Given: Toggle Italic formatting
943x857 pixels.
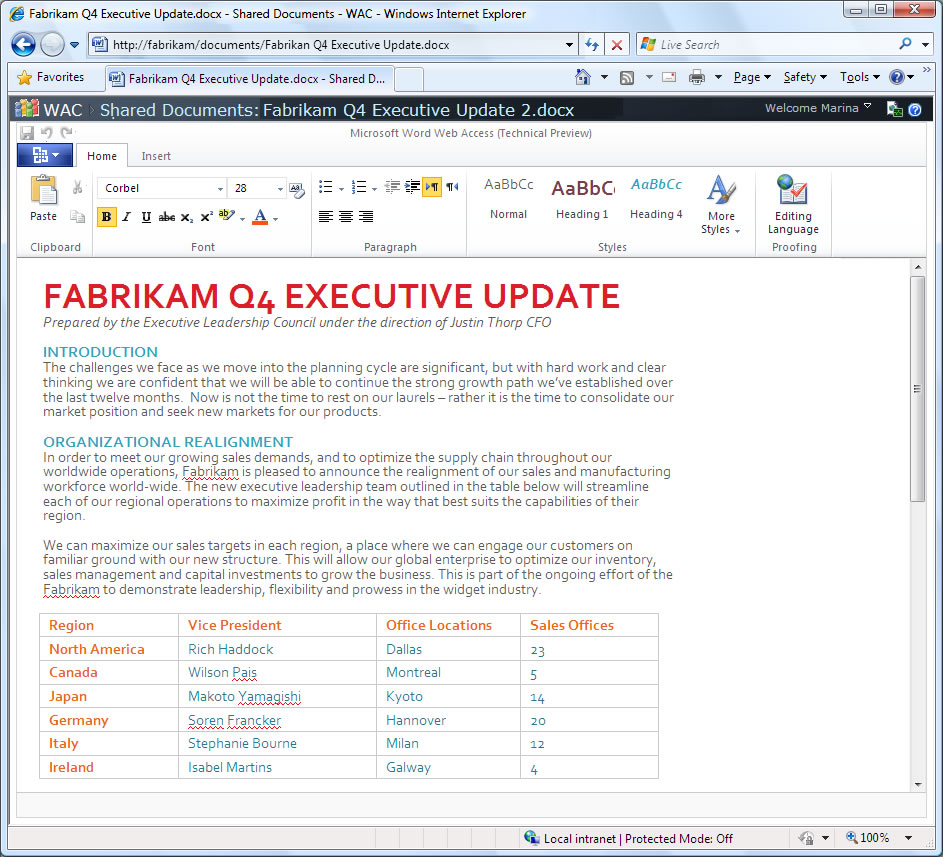Looking at the screenshot, I should click(126, 217).
